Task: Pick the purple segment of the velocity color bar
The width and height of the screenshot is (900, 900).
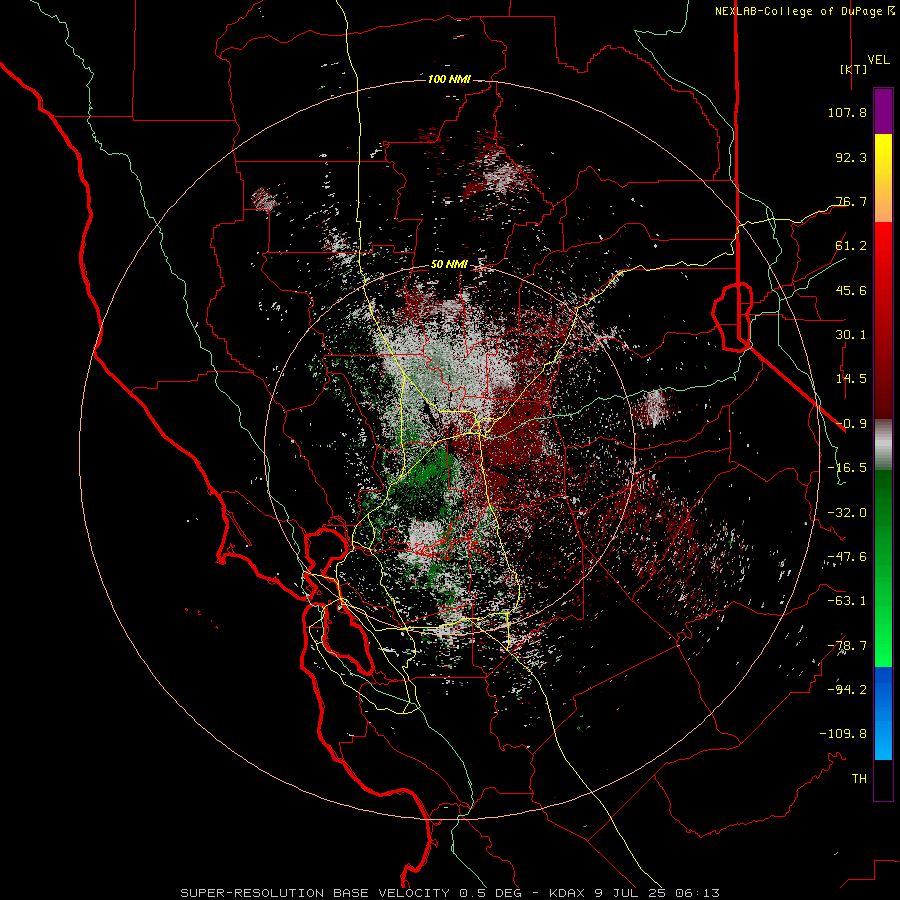Action: pos(883,111)
